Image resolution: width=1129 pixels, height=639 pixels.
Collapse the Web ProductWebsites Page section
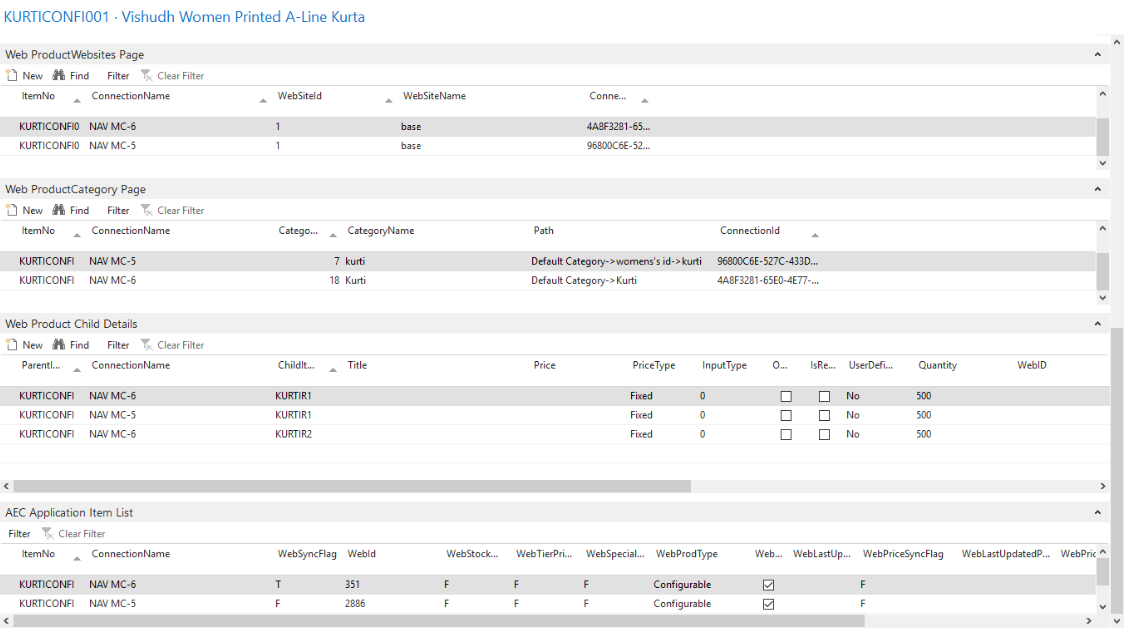point(1097,55)
